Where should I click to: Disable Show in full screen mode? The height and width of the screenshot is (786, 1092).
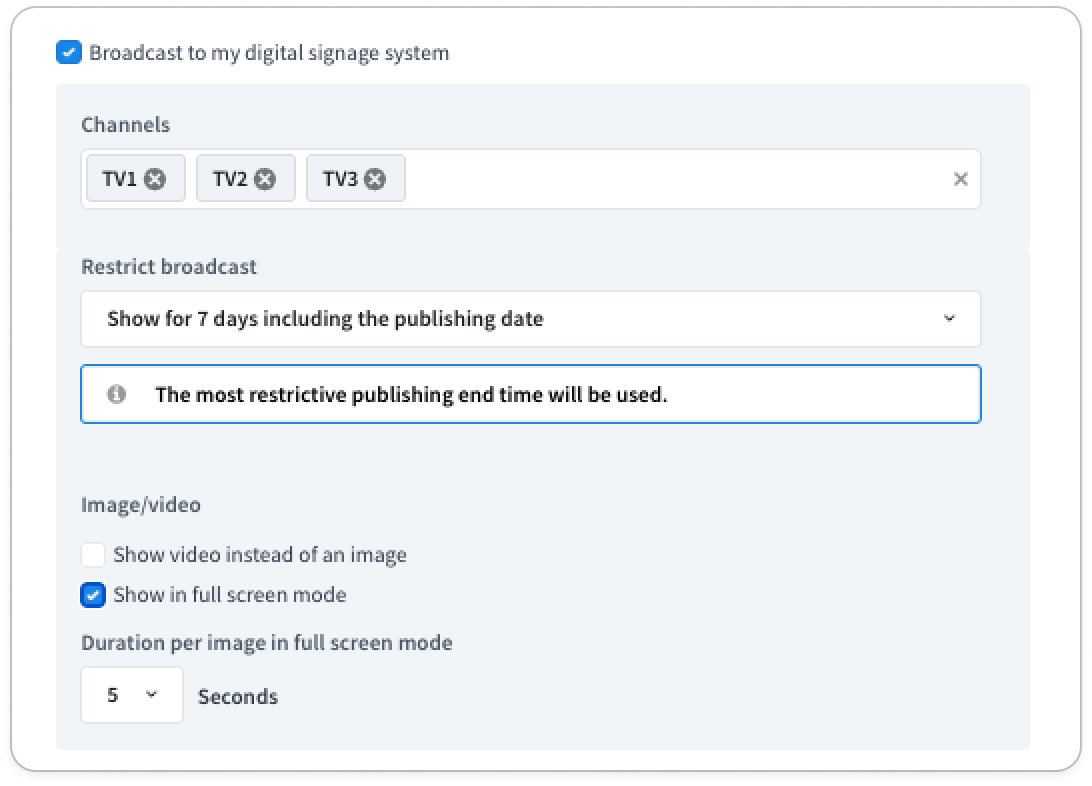pyautogui.click(x=93, y=595)
